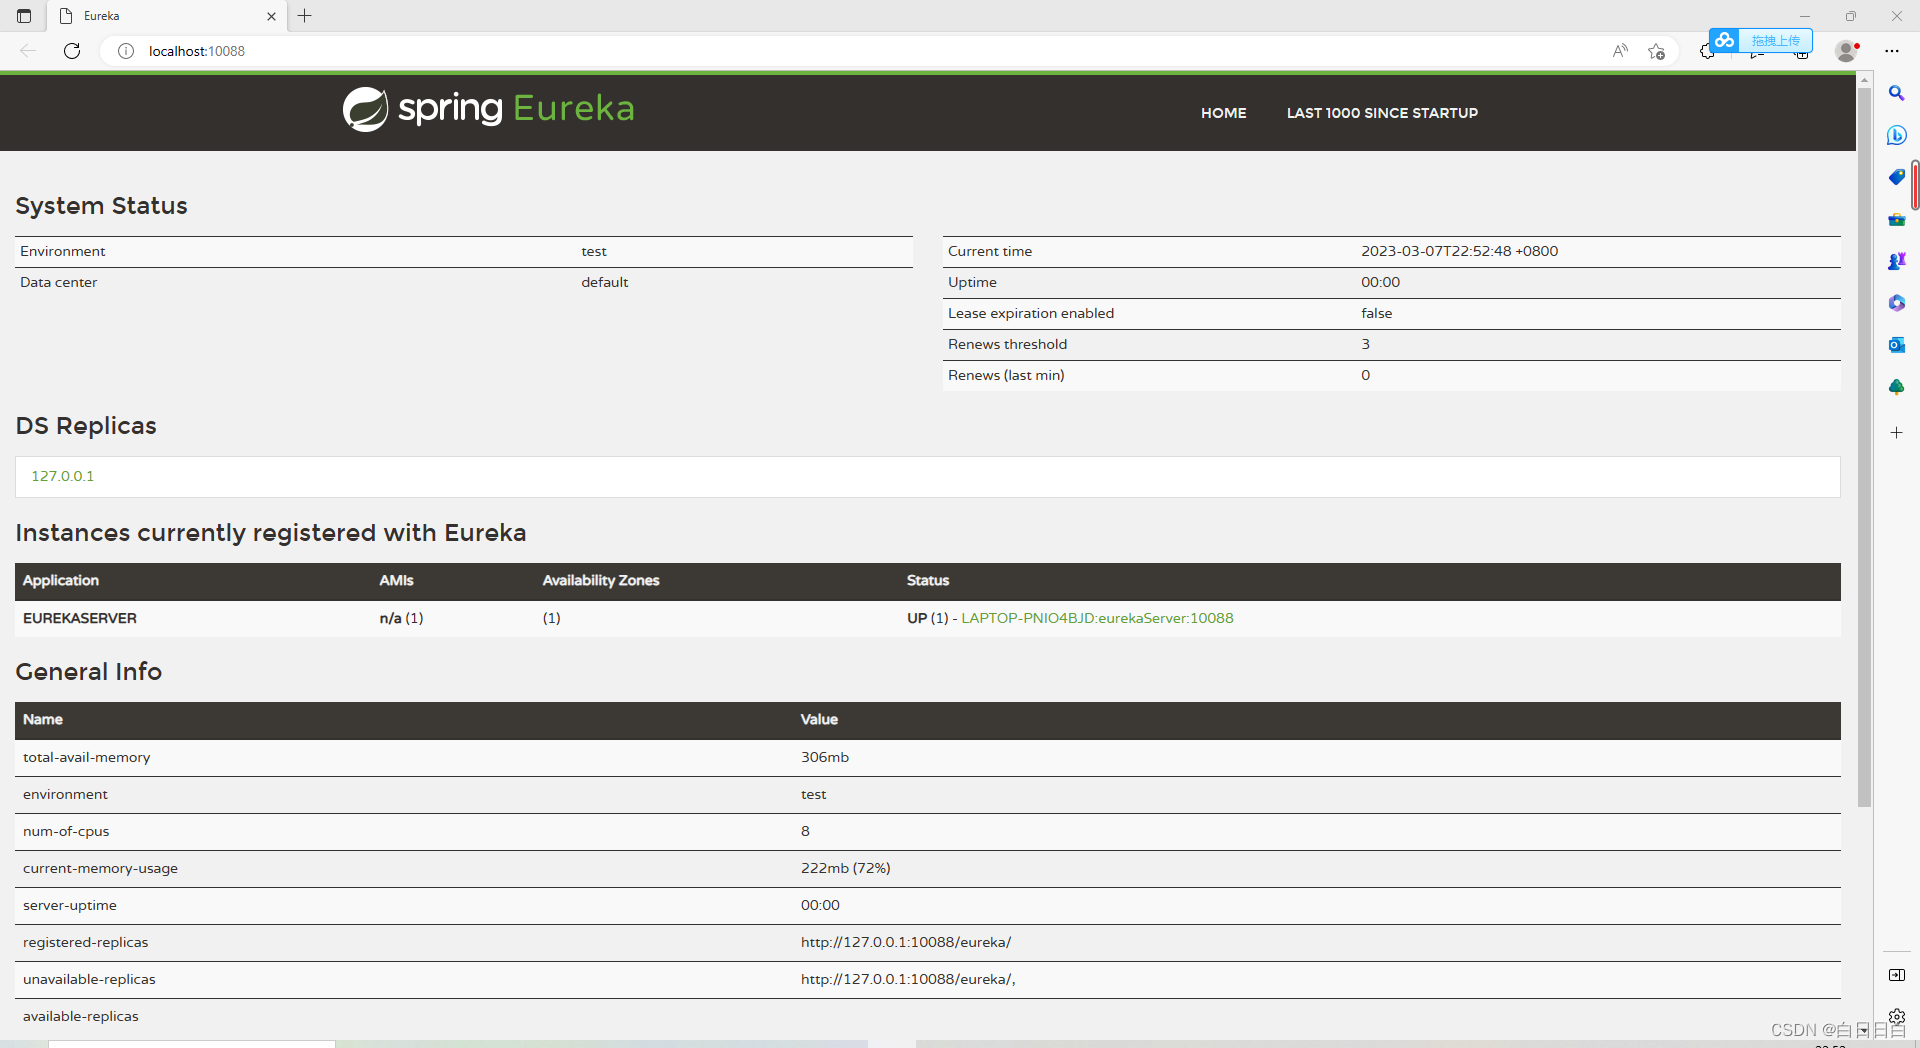This screenshot has height=1048, width=1920.
Task: Select the EUREKASERVER application cell
Action: pos(80,618)
